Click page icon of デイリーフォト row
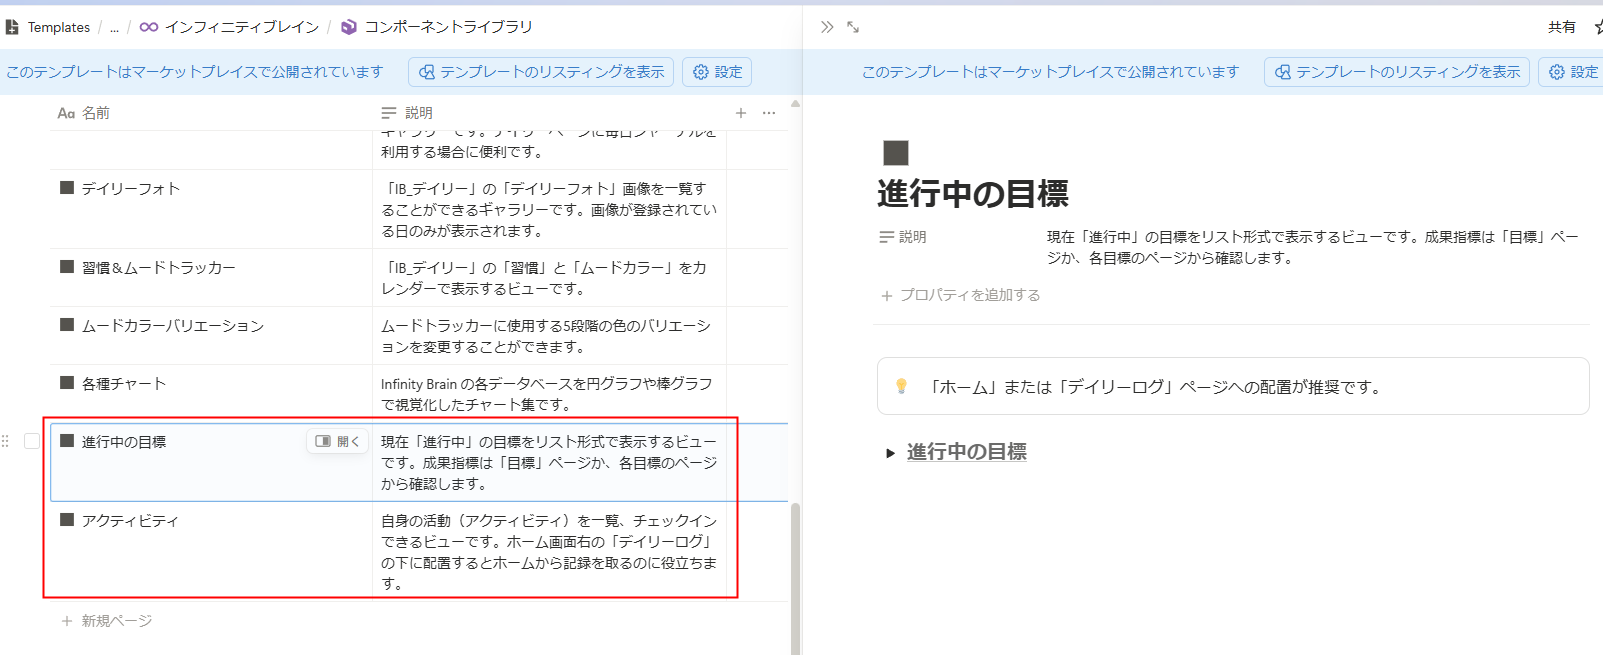This screenshot has width=1603, height=655. pos(67,188)
